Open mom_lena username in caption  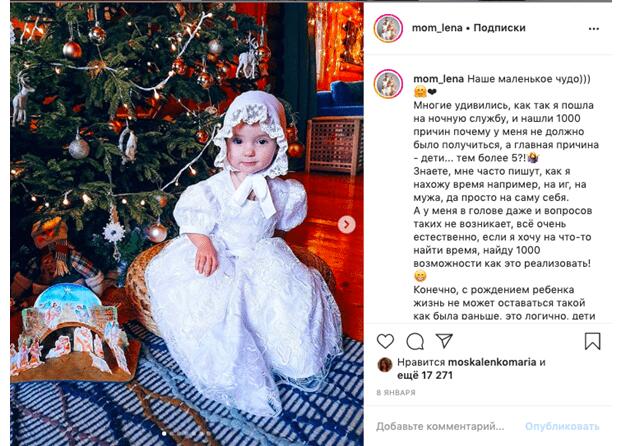click(438, 78)
